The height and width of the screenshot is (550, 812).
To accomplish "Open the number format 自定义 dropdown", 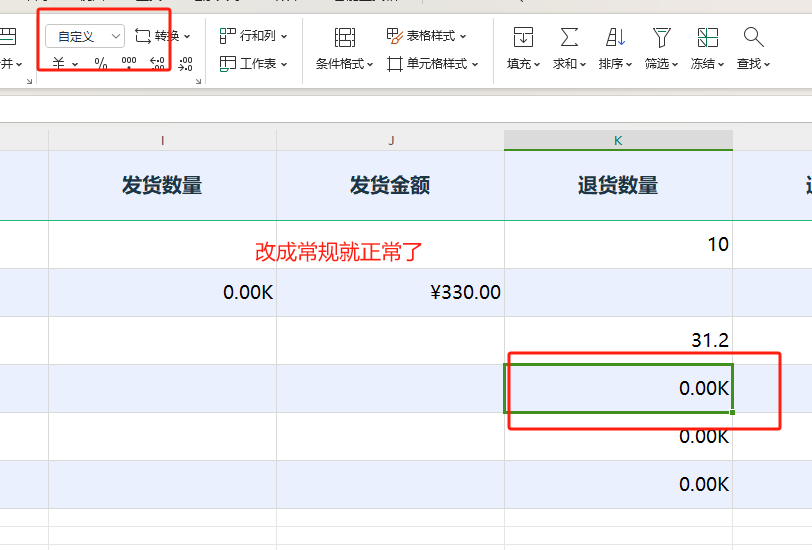I will click(x=85, y=36).
